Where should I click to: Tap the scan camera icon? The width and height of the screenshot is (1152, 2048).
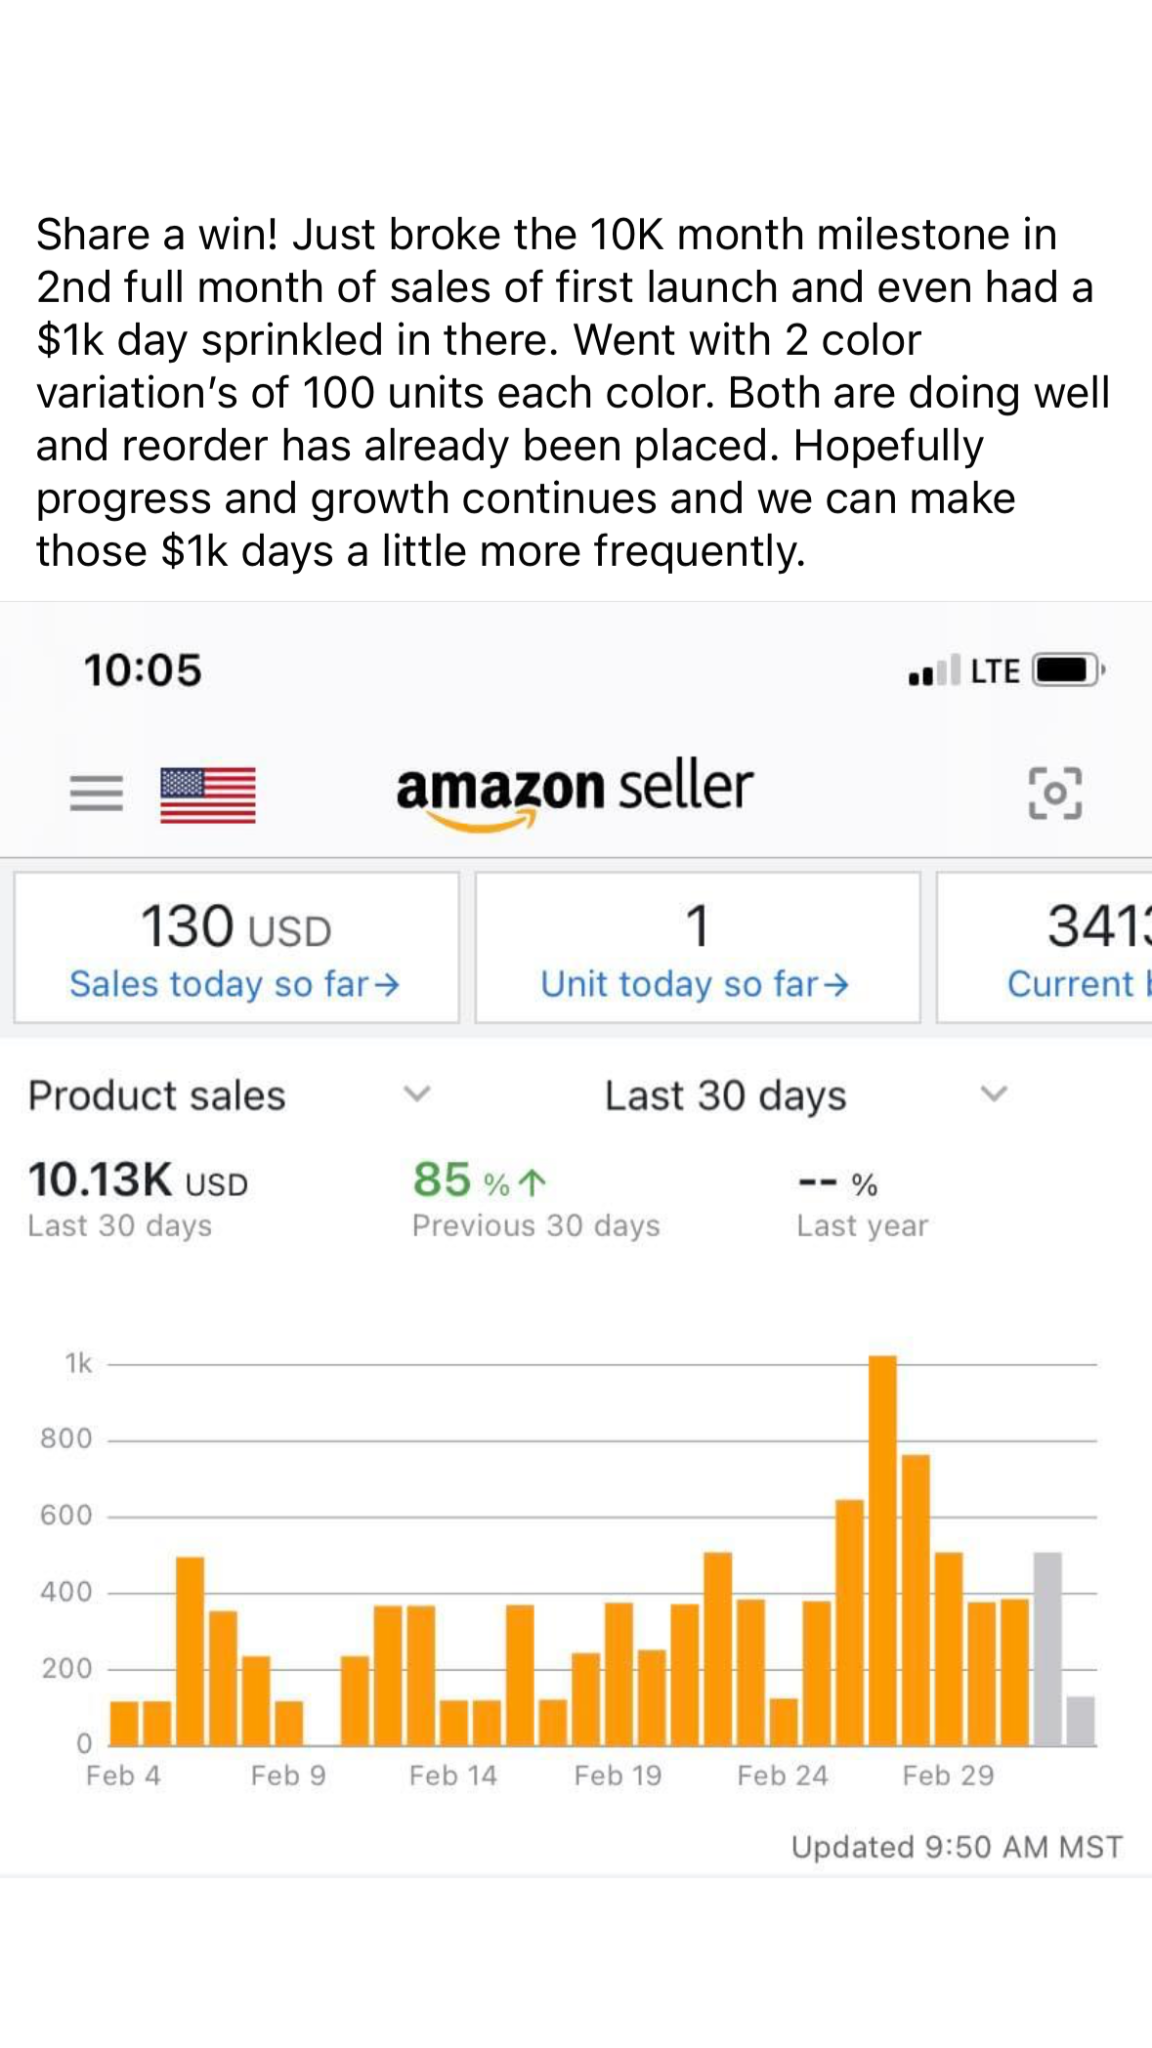pos(1054,793)
